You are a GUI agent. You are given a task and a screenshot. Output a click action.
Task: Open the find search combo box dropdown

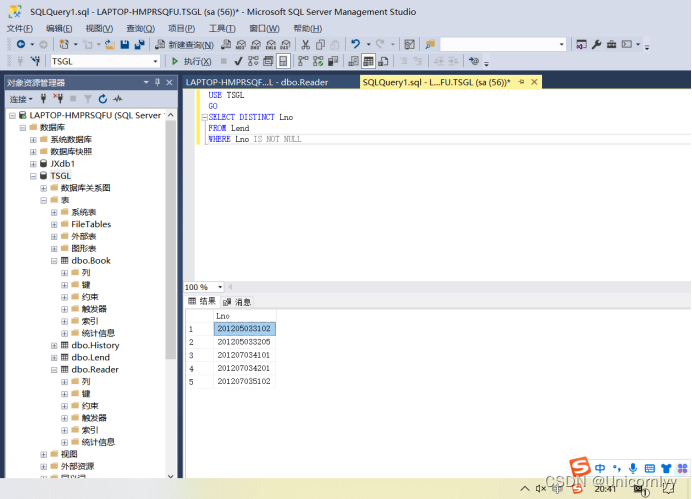point(561,44)
